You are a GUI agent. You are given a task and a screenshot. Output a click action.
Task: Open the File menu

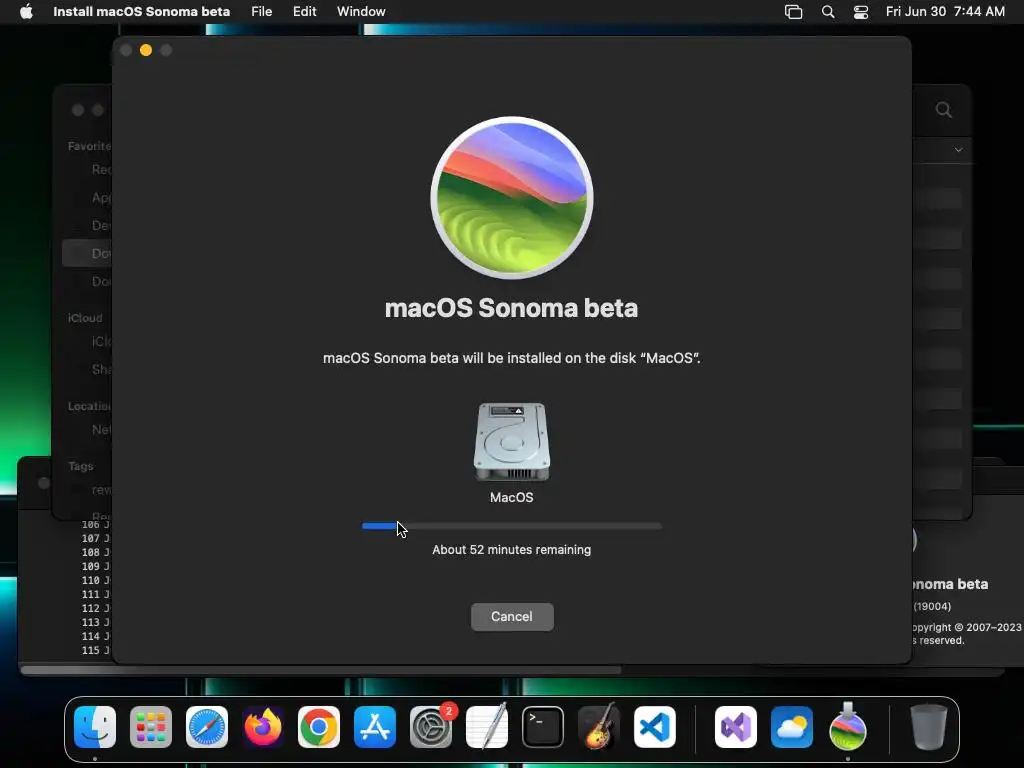tap(261, 11)
